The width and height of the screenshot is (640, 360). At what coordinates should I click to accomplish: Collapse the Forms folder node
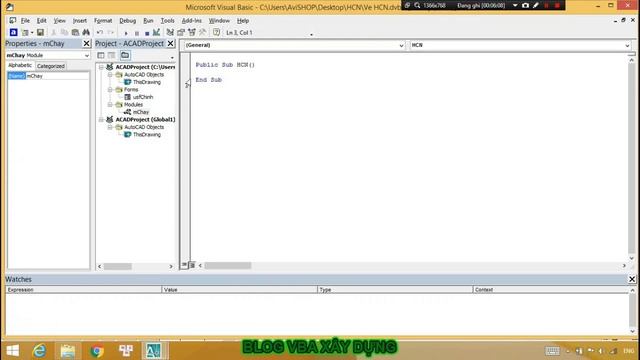110,89
